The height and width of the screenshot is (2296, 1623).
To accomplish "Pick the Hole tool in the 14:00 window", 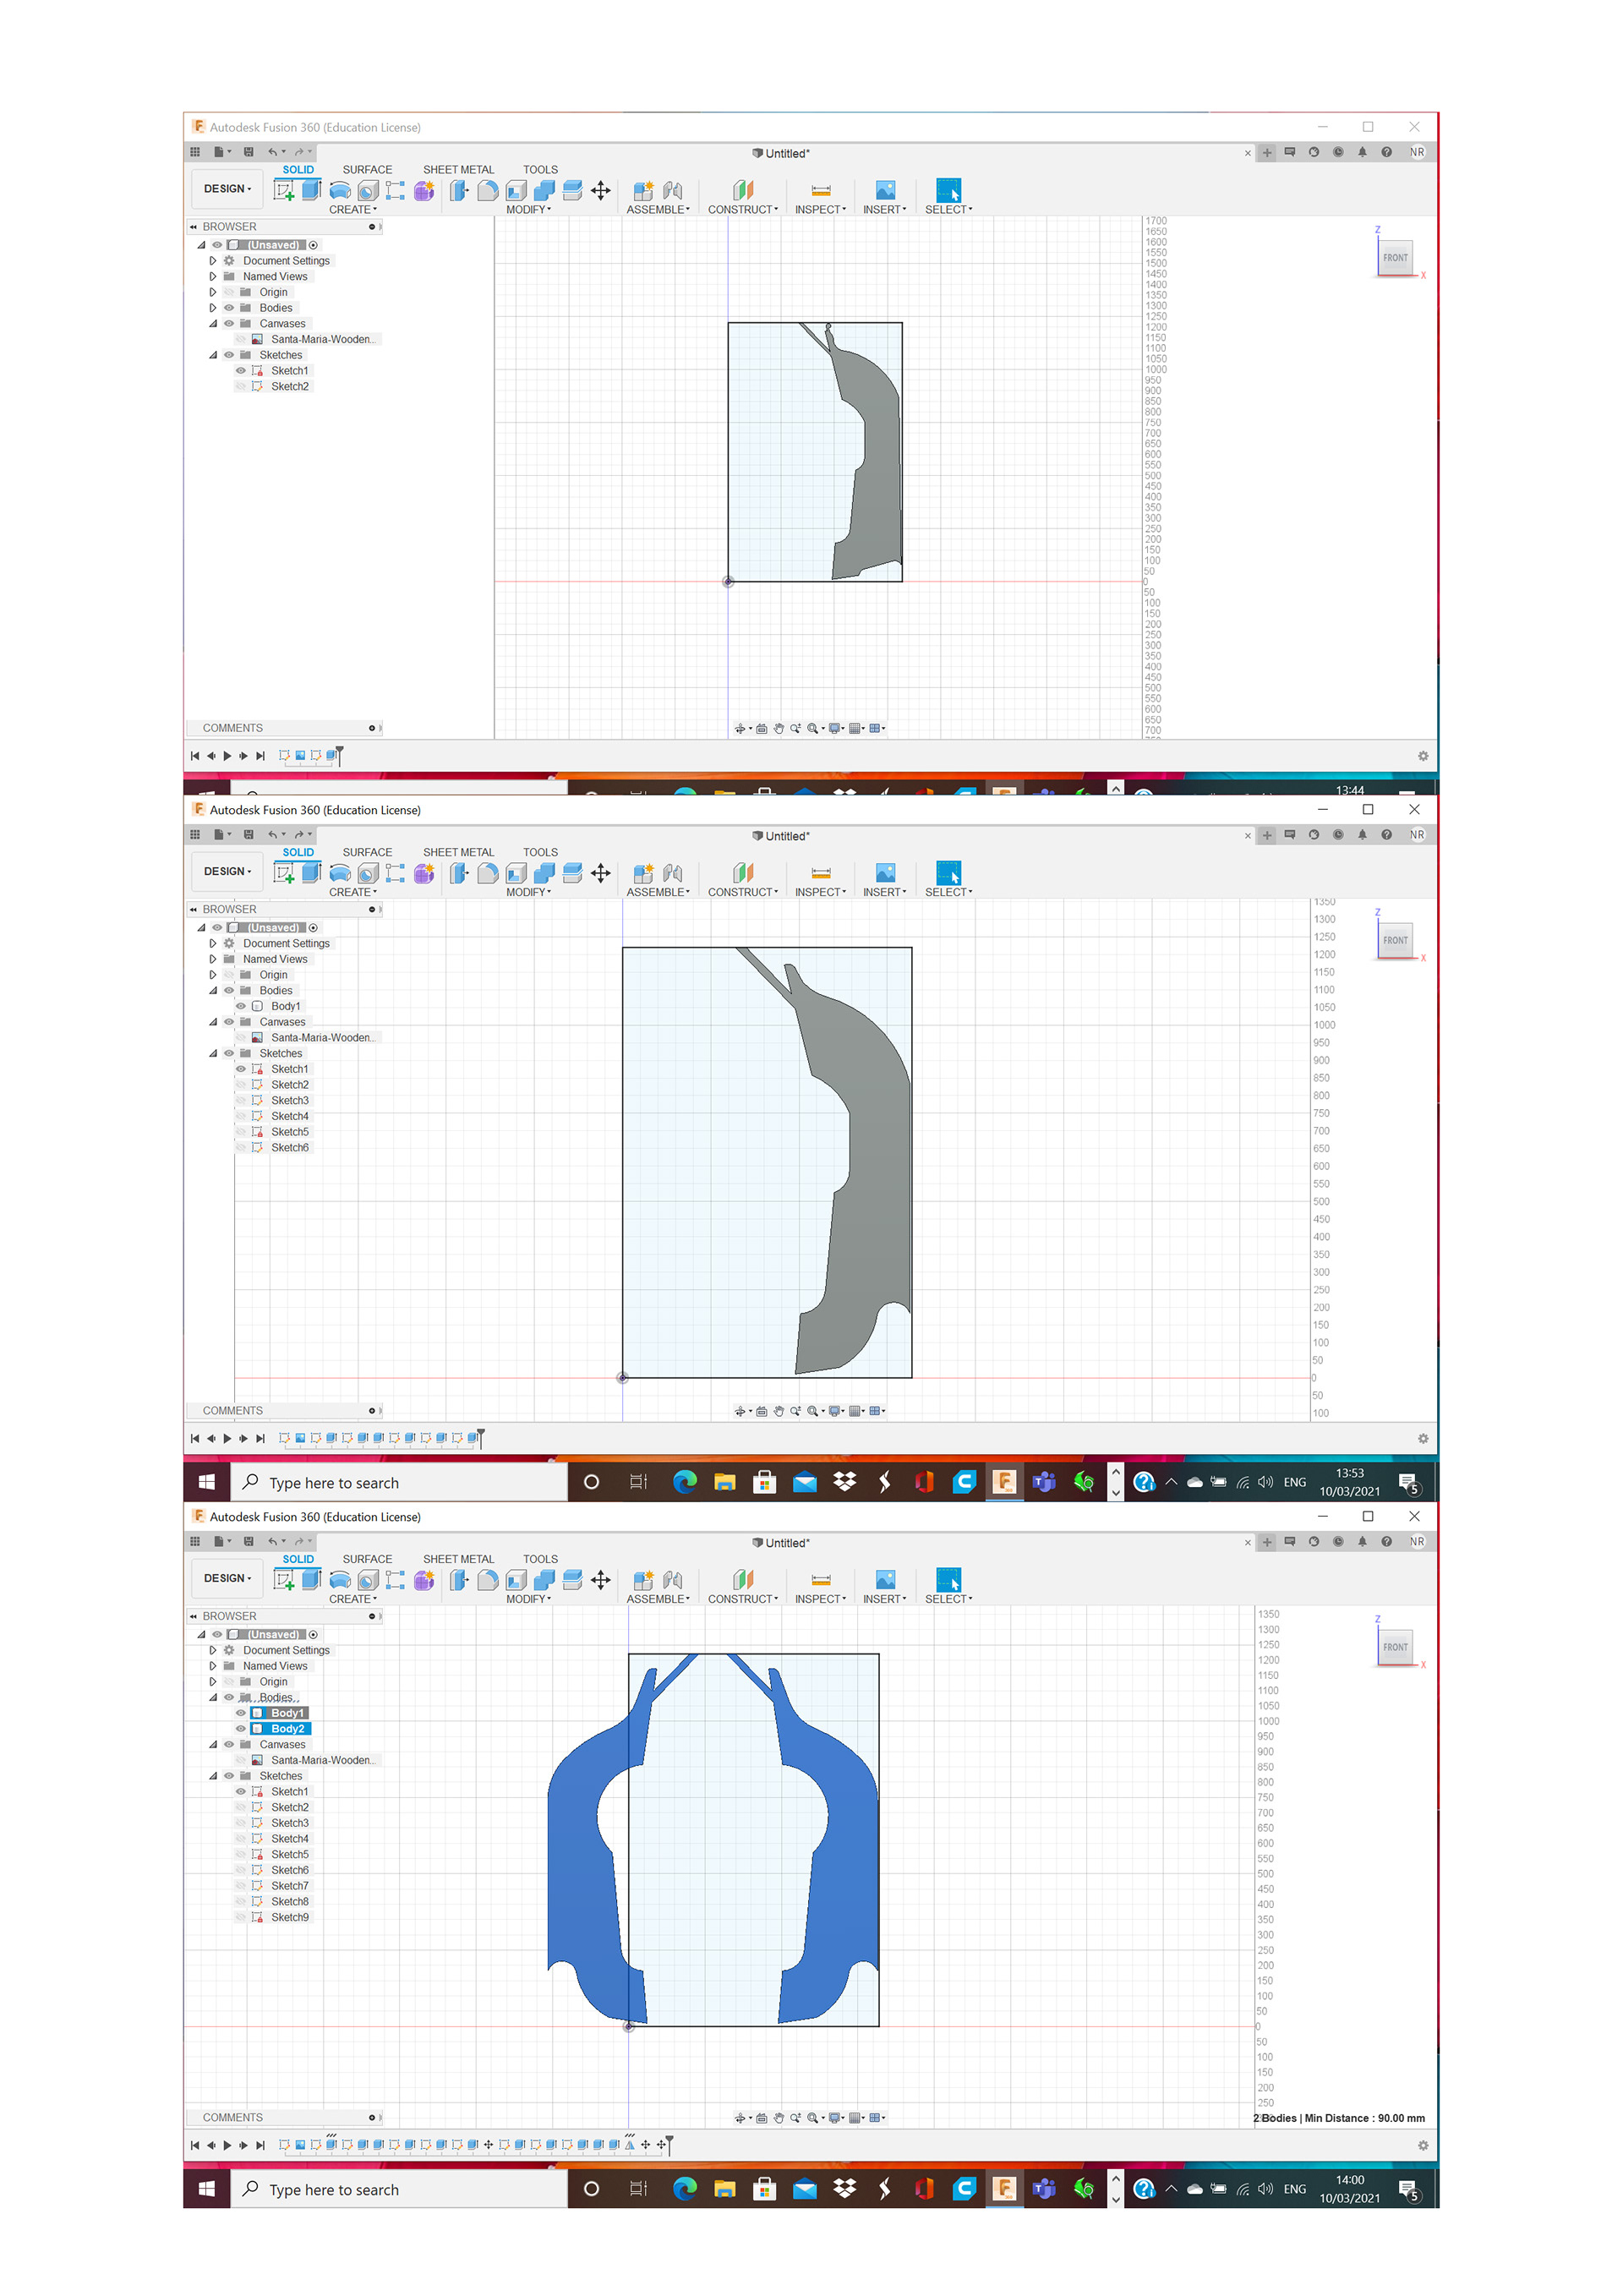I will tap(368, 1580).
